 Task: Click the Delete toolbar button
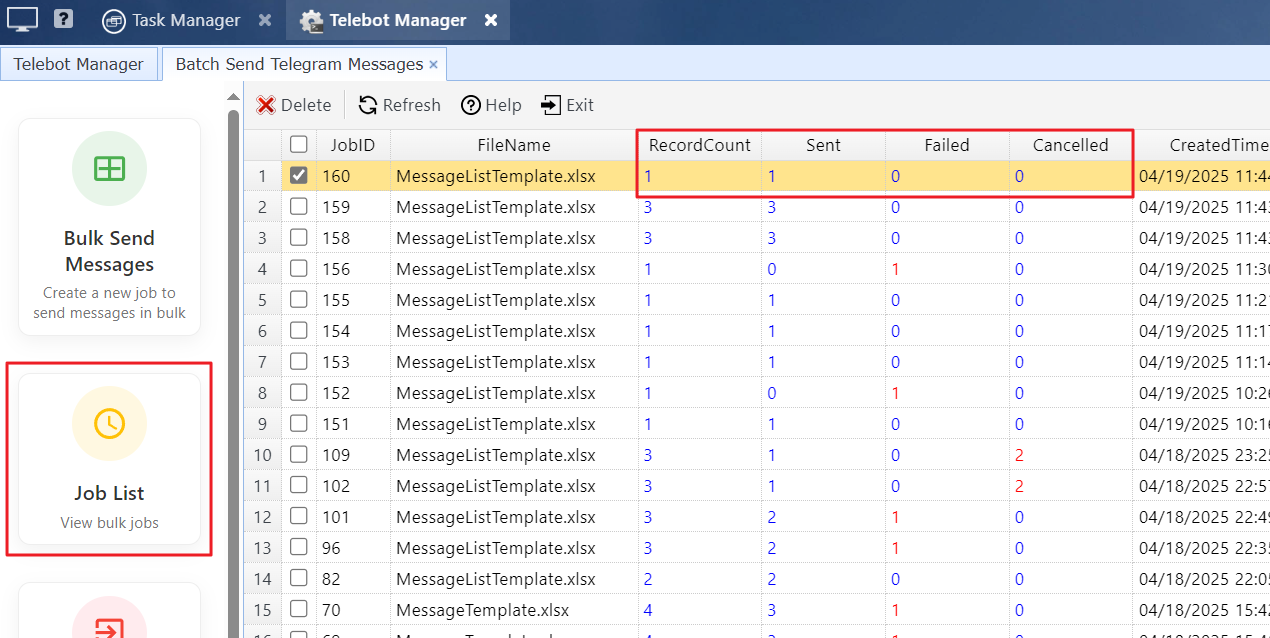tap(294, 105)
